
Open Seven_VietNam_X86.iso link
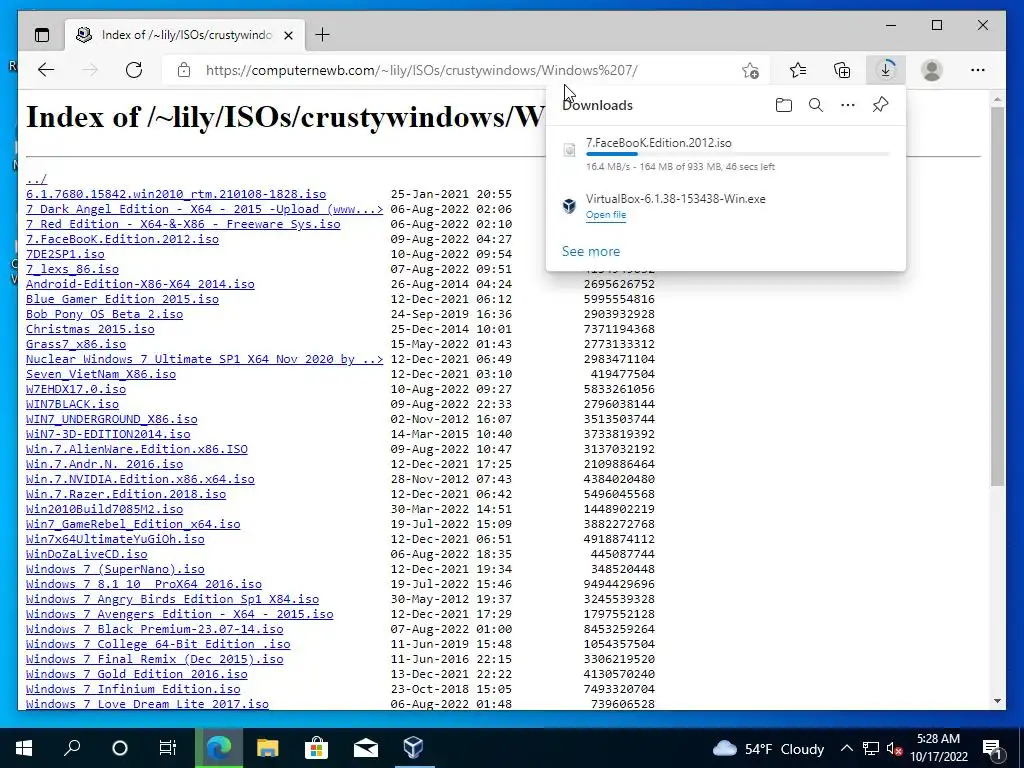point(101,374)
